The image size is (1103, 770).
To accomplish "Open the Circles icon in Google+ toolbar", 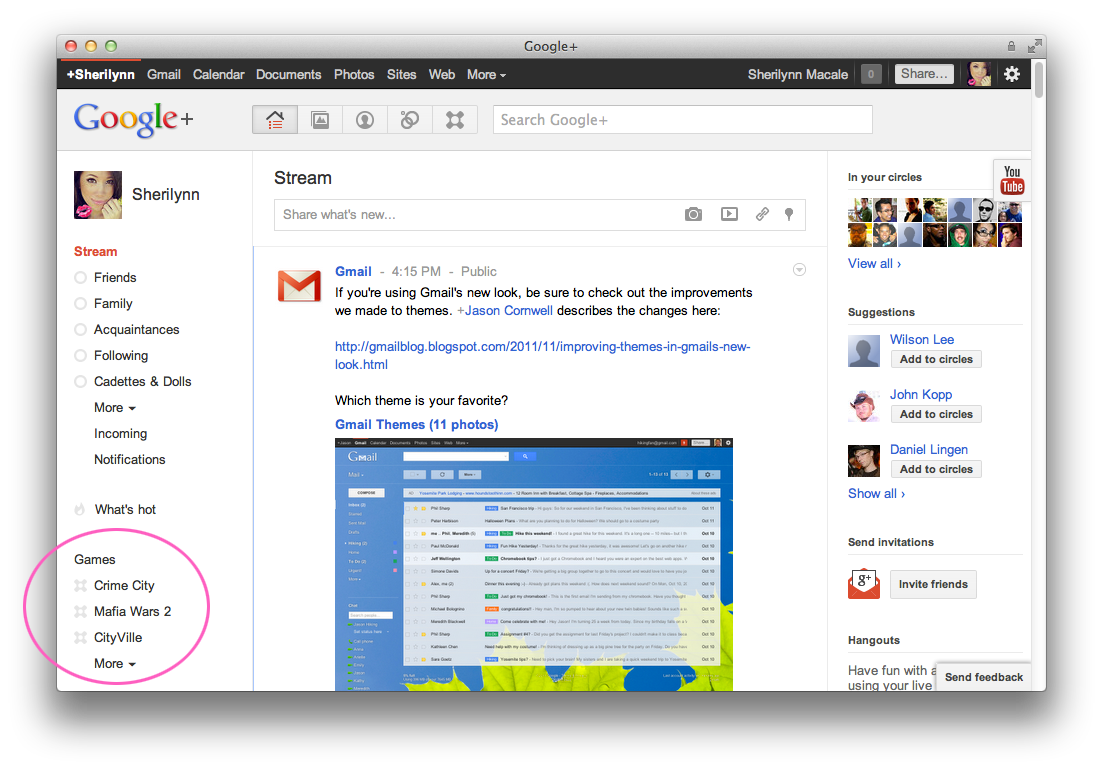I will [x=410, y=120].
